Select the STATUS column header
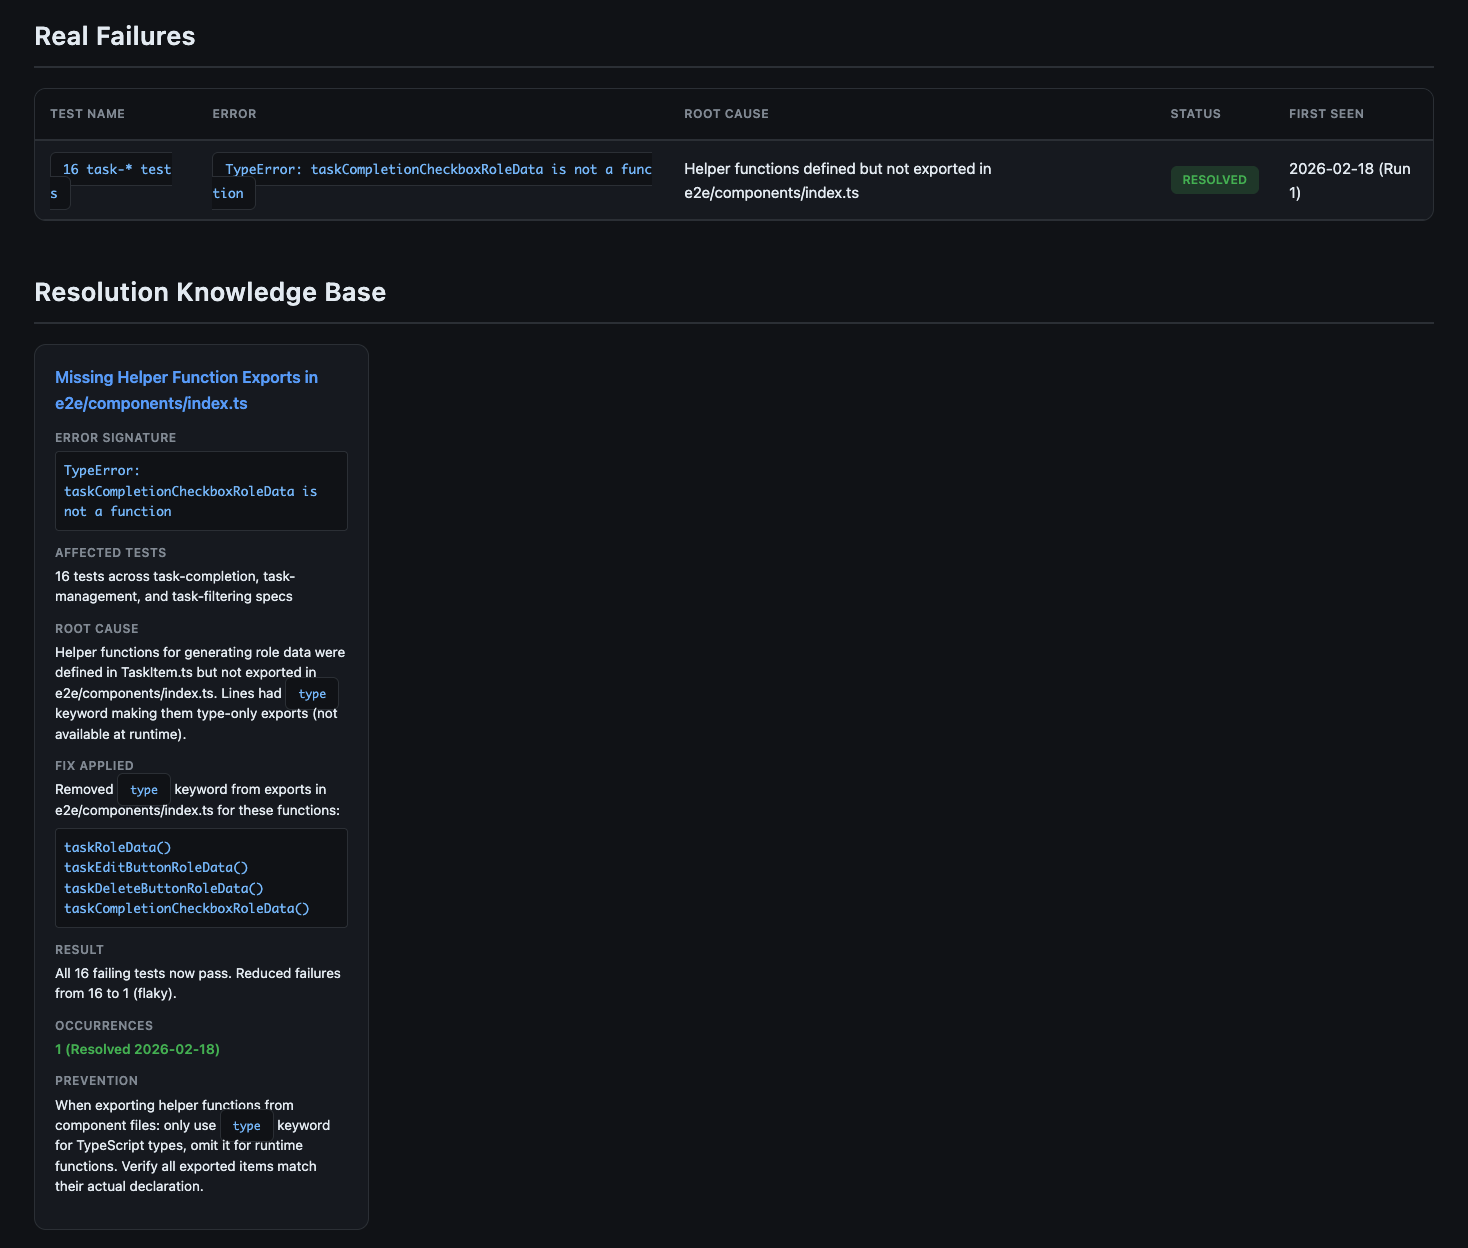1468x1248 pixels. (x=1195, y=114)
